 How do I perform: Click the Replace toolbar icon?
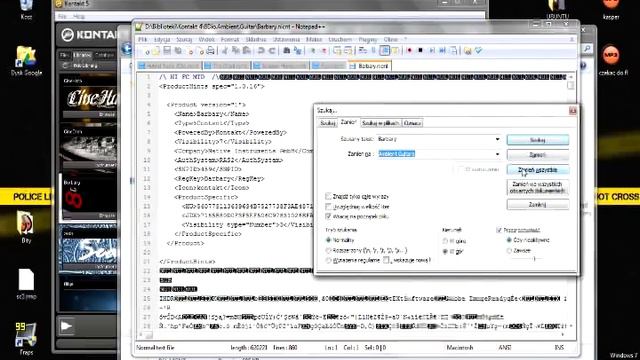298,51
